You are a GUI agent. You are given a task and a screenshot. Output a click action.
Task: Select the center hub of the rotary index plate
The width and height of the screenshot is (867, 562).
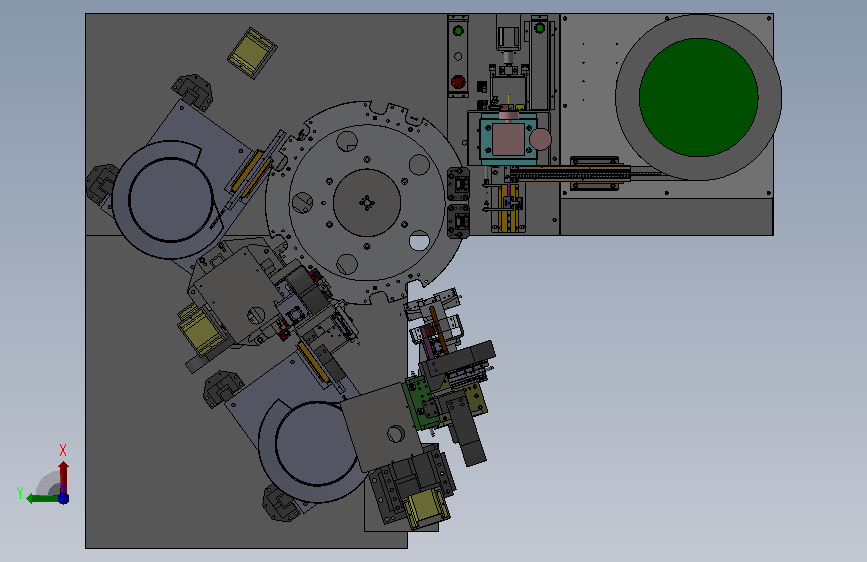pos(367,203)
